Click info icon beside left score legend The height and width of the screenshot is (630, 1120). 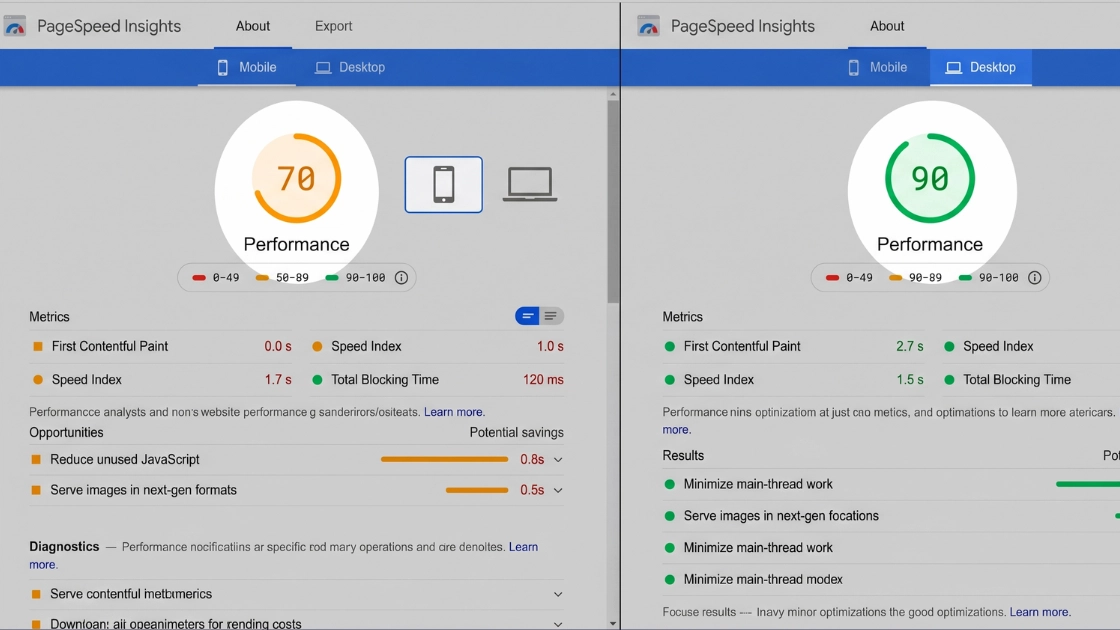[x=401, y=278]
